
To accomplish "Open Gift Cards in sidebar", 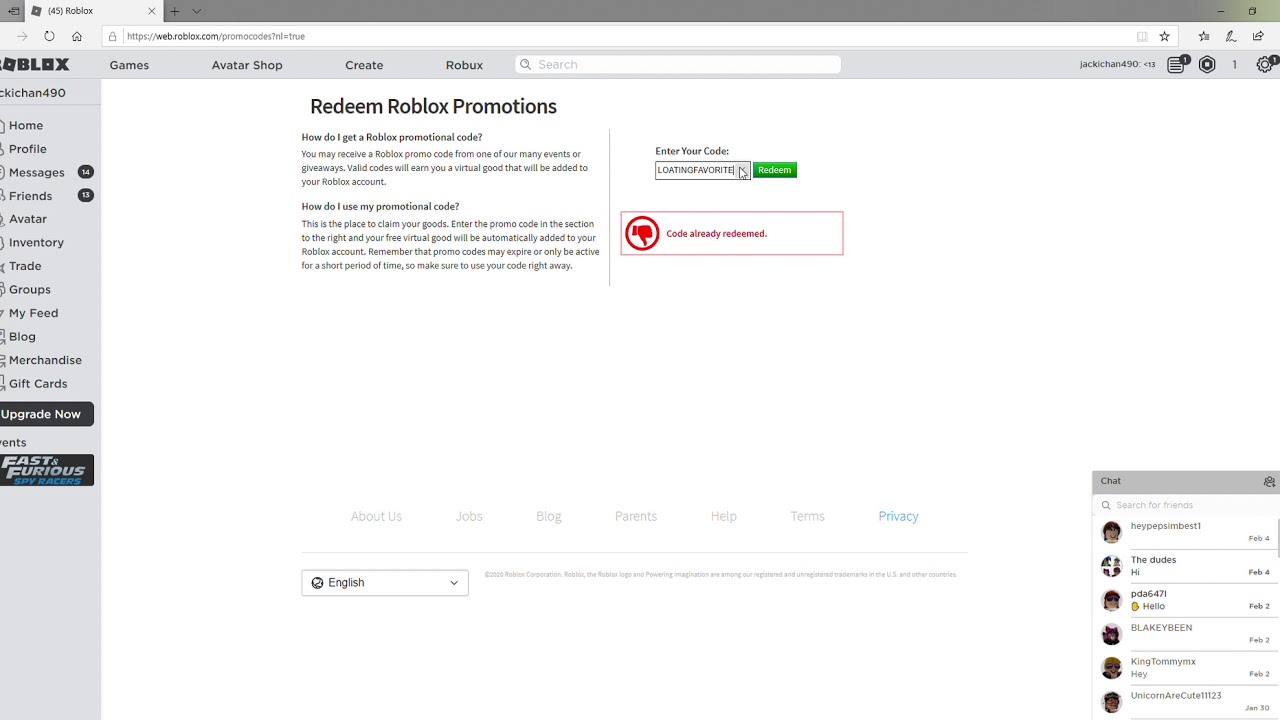I will tap(38, 384).
